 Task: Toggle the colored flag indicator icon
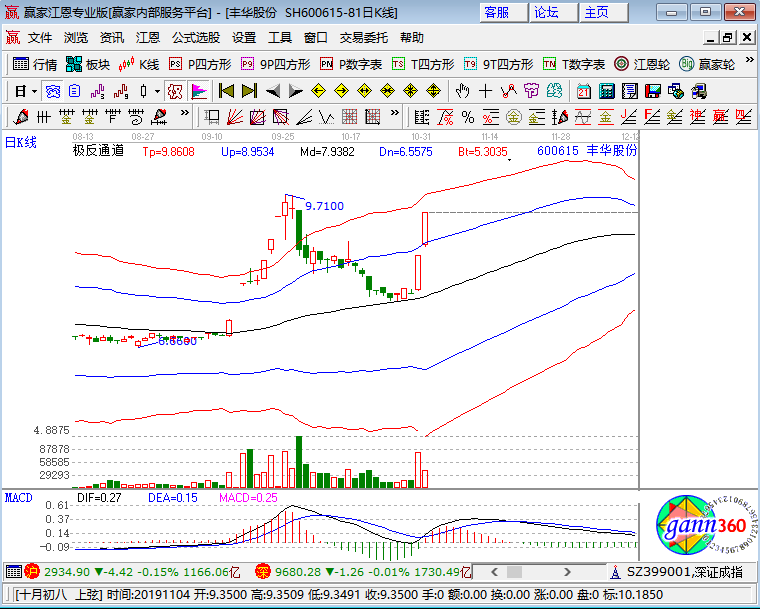click(198, 91)
